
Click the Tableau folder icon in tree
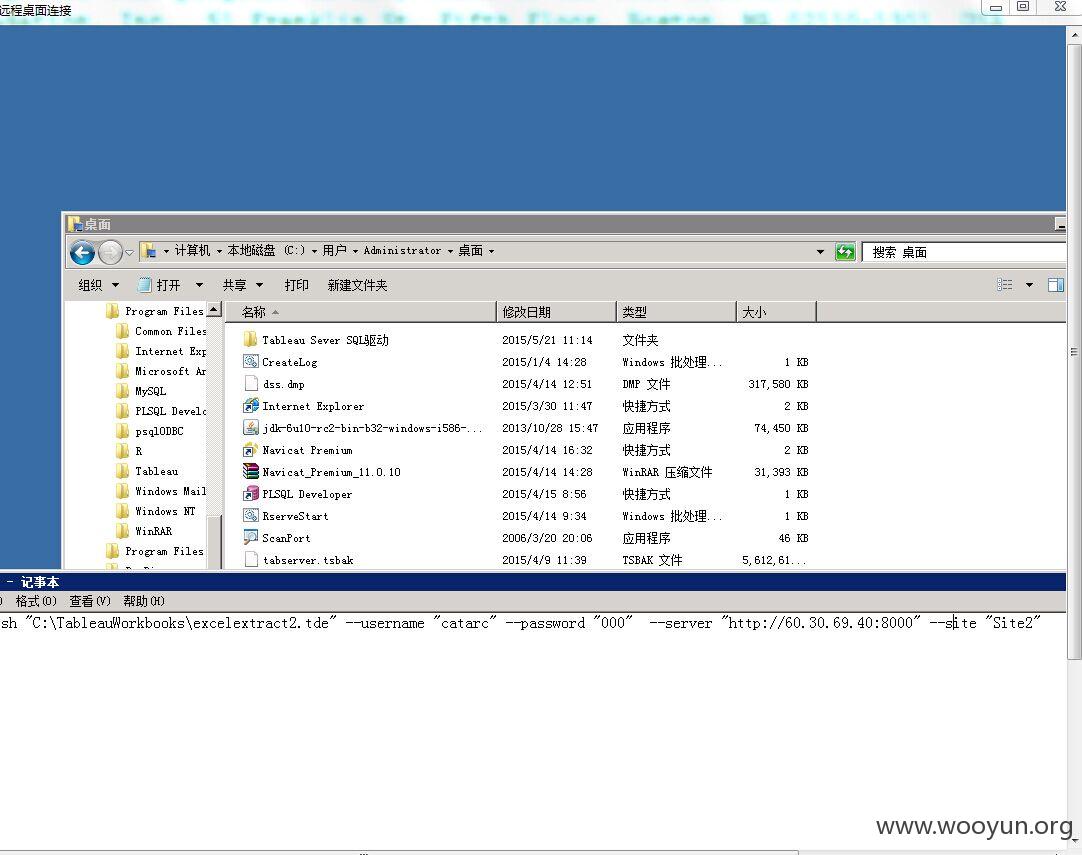point(122,471)
